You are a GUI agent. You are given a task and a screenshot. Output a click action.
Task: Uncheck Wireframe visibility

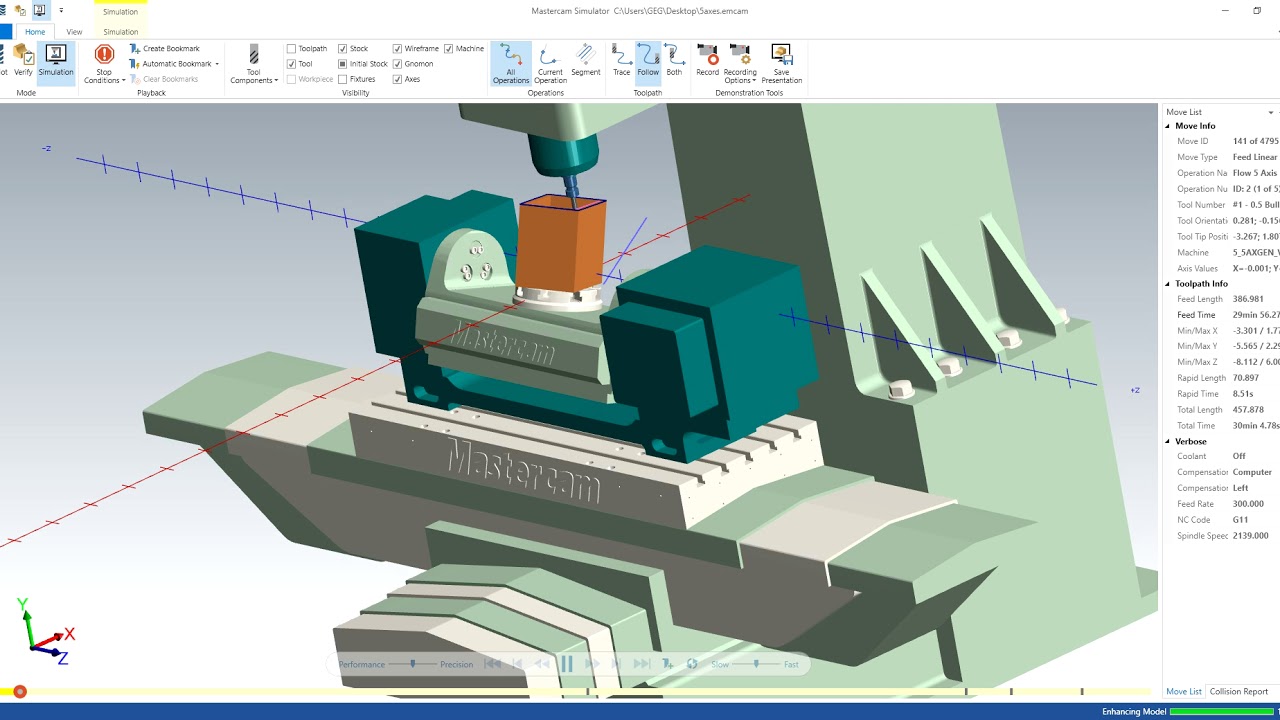(398, 48)
